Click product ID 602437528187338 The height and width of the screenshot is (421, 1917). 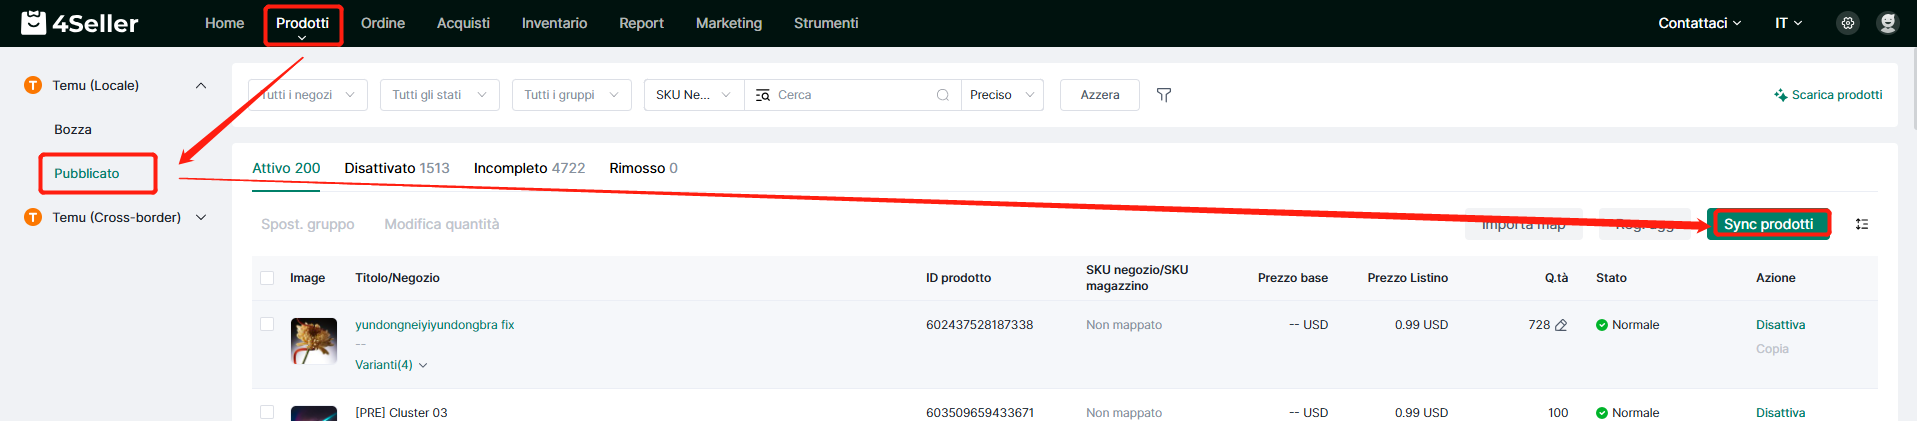979,325
